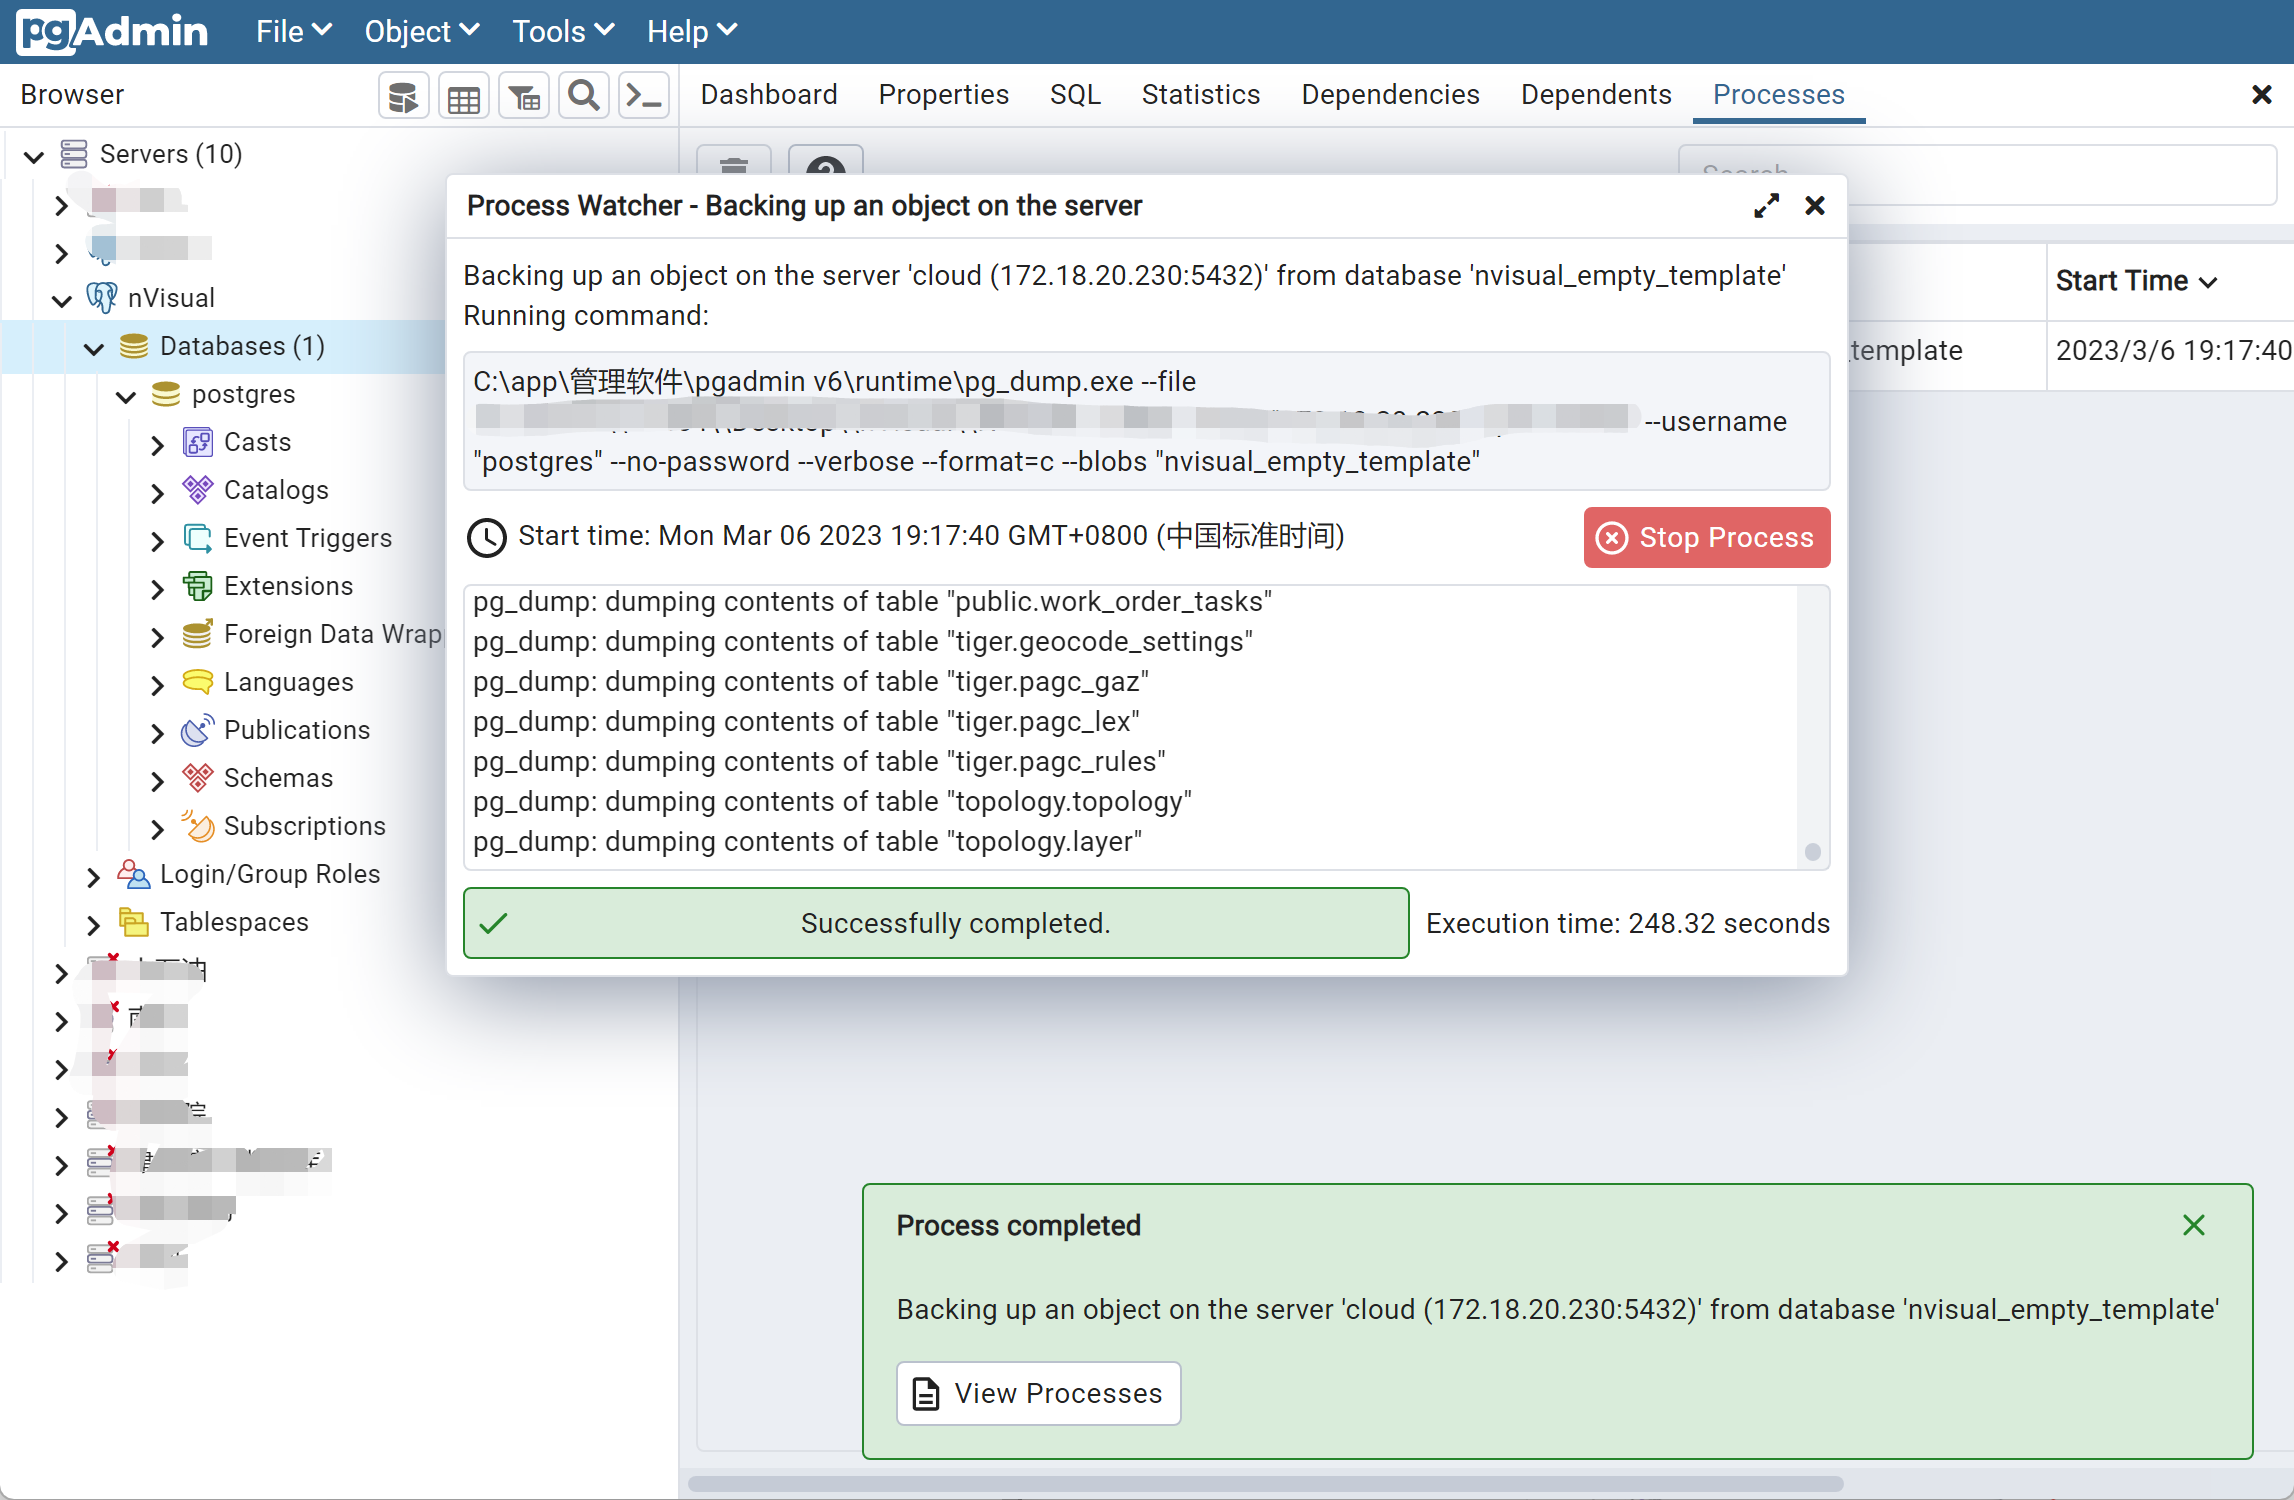The image size is (2294, 1500).
Task: Click the Query Tool icon in Browser toolbar
Action: pyautogui.click(x=403, y=97)
